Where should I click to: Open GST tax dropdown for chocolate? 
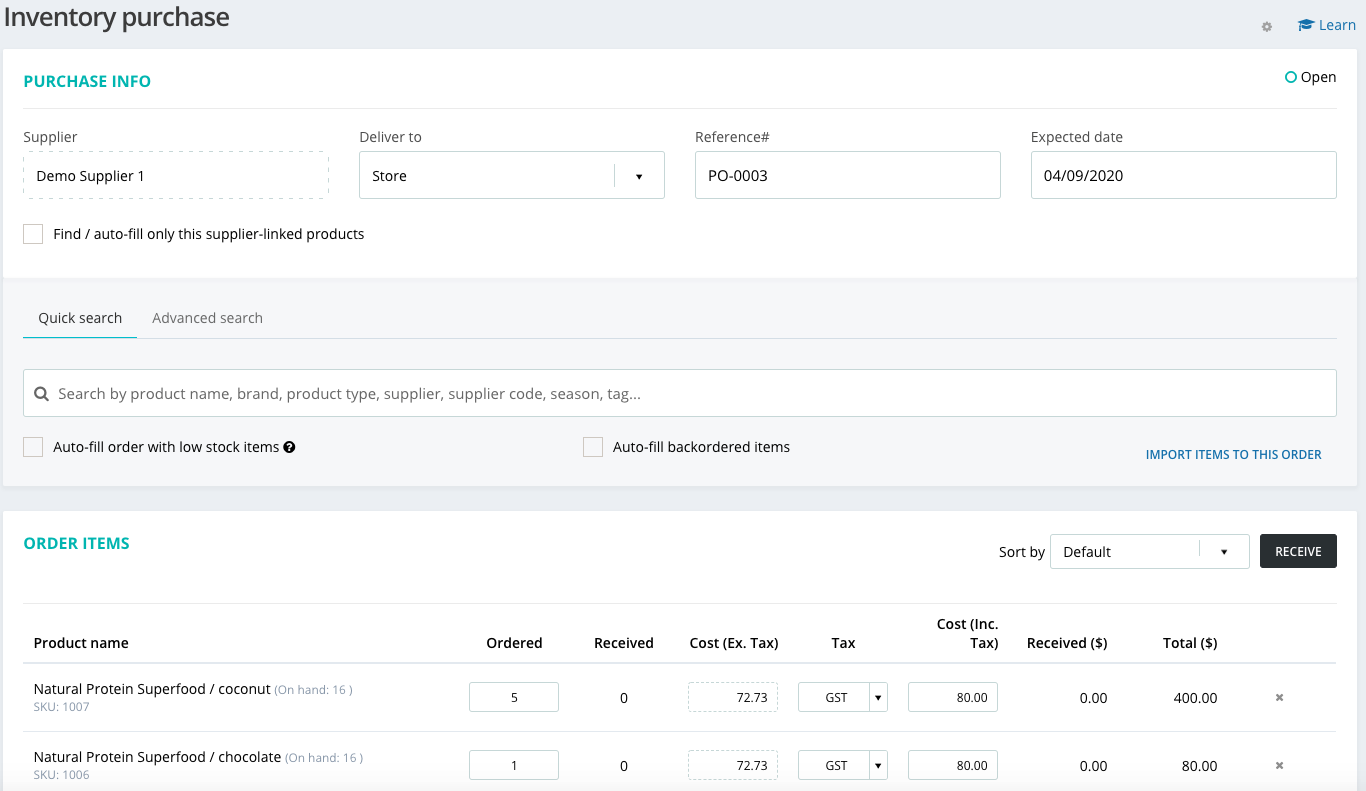coord(843,766)
